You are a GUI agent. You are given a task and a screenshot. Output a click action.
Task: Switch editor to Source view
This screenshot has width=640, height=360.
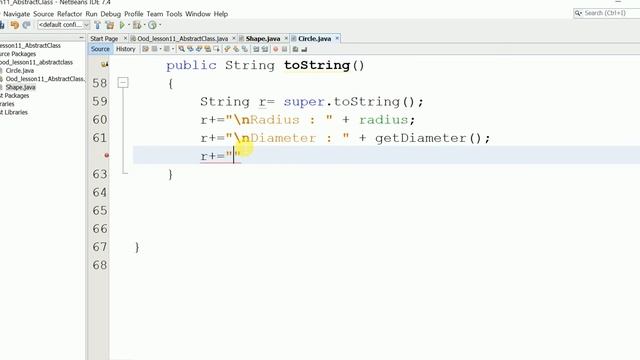point(100,49)
